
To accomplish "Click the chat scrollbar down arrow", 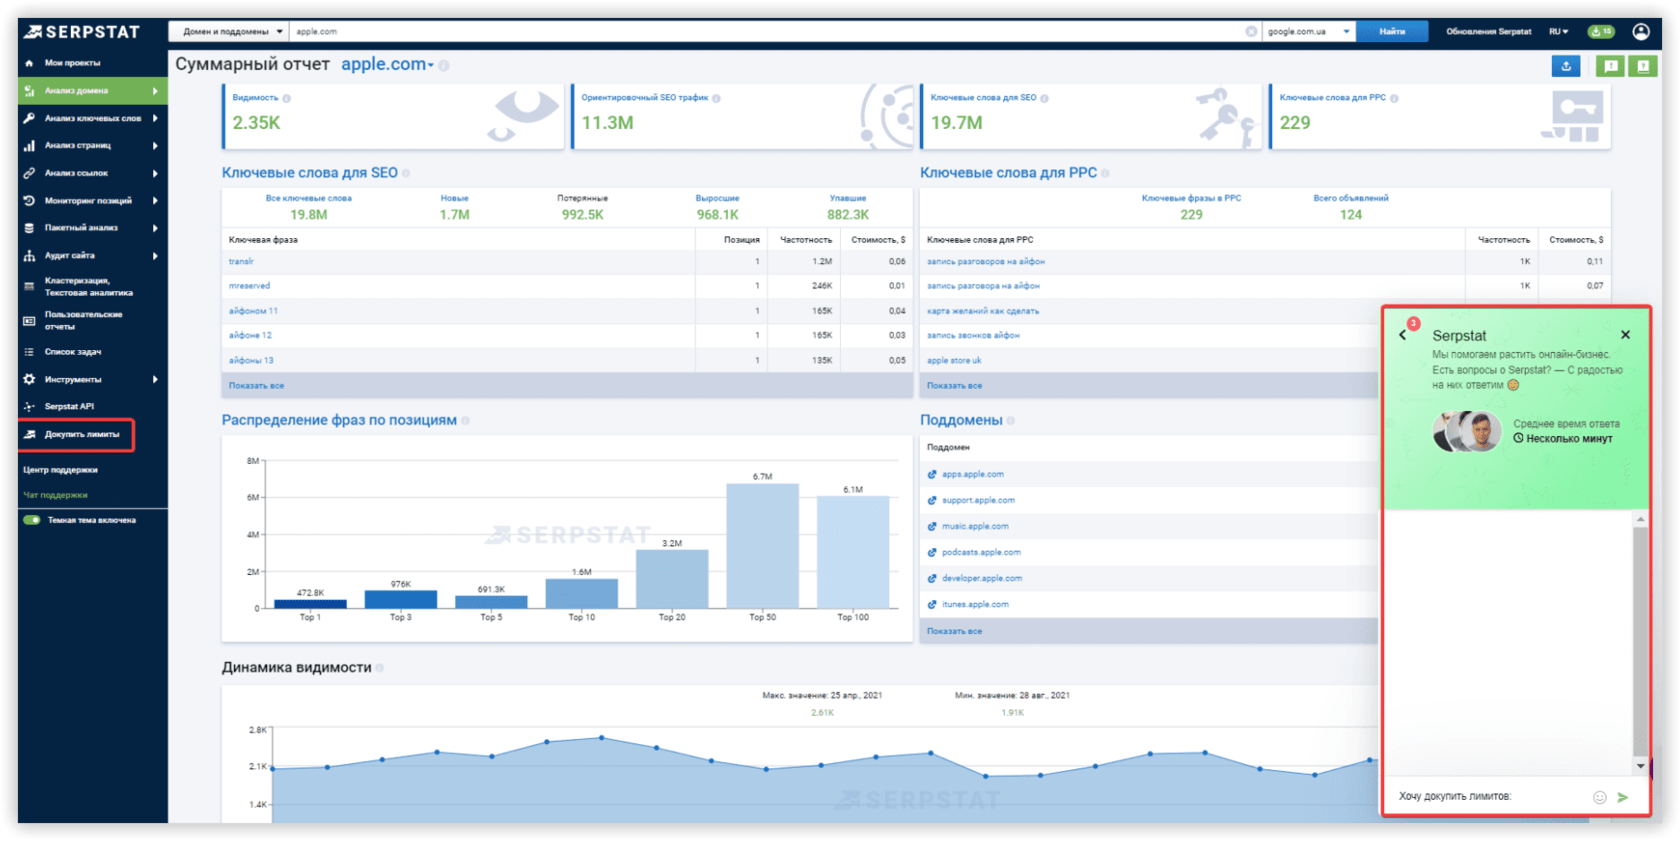I will 1640,766.
